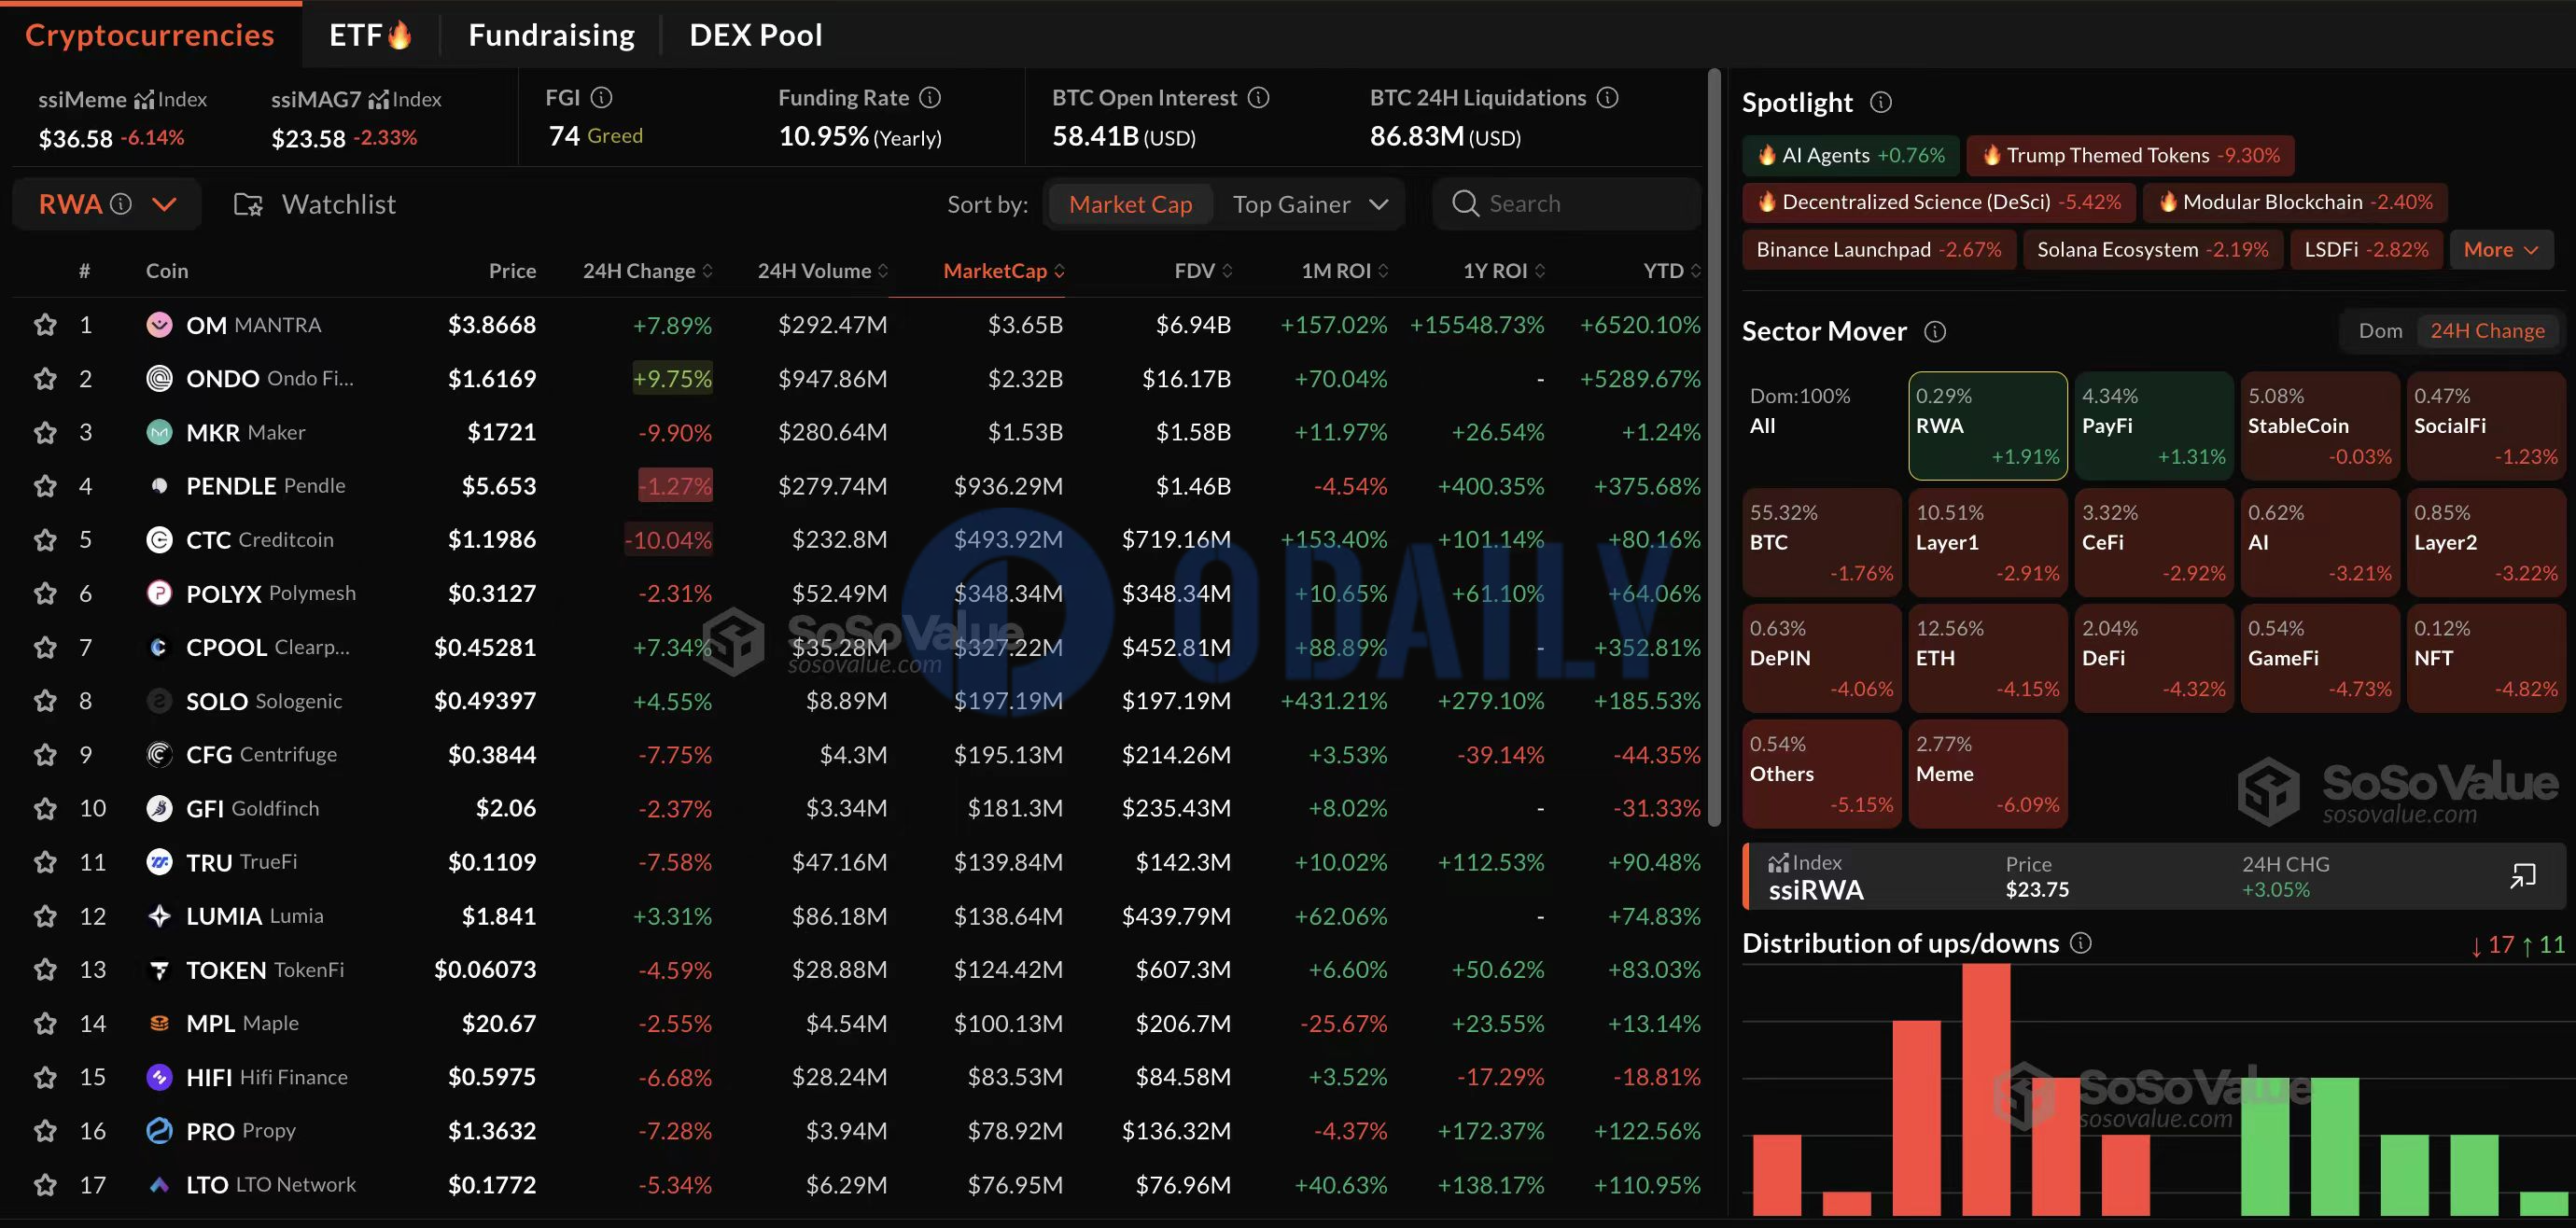Click the POLYX Polymesh logo

coord(159,594)
